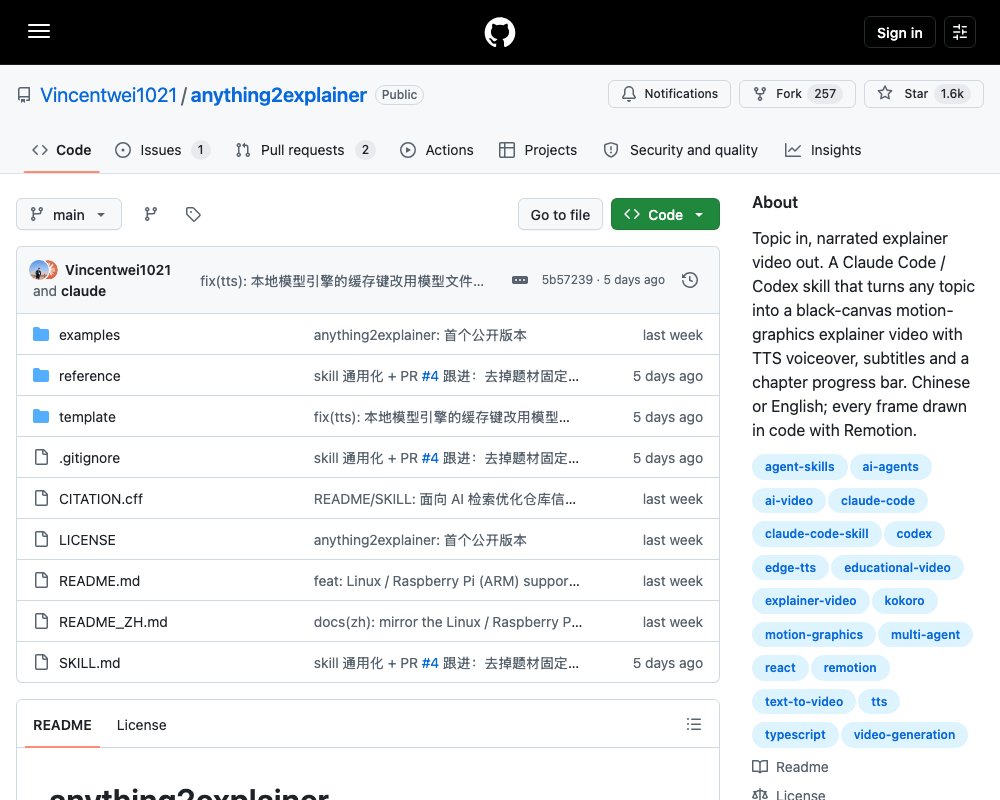
Task: Click the Sign in button
Action: pos(899,33)
